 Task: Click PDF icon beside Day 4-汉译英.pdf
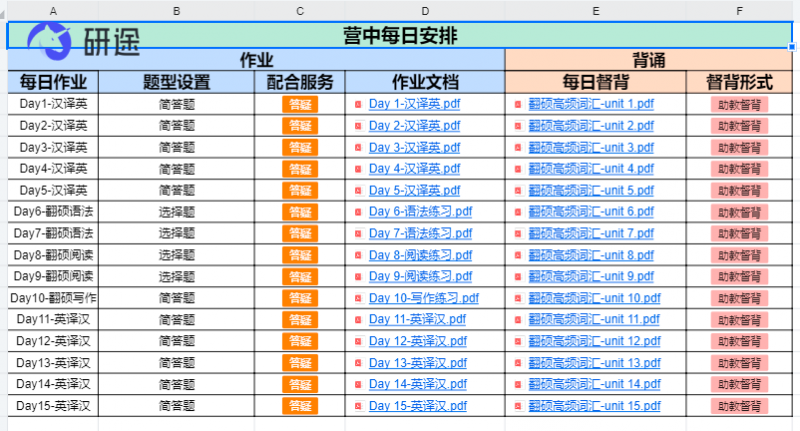358,169
